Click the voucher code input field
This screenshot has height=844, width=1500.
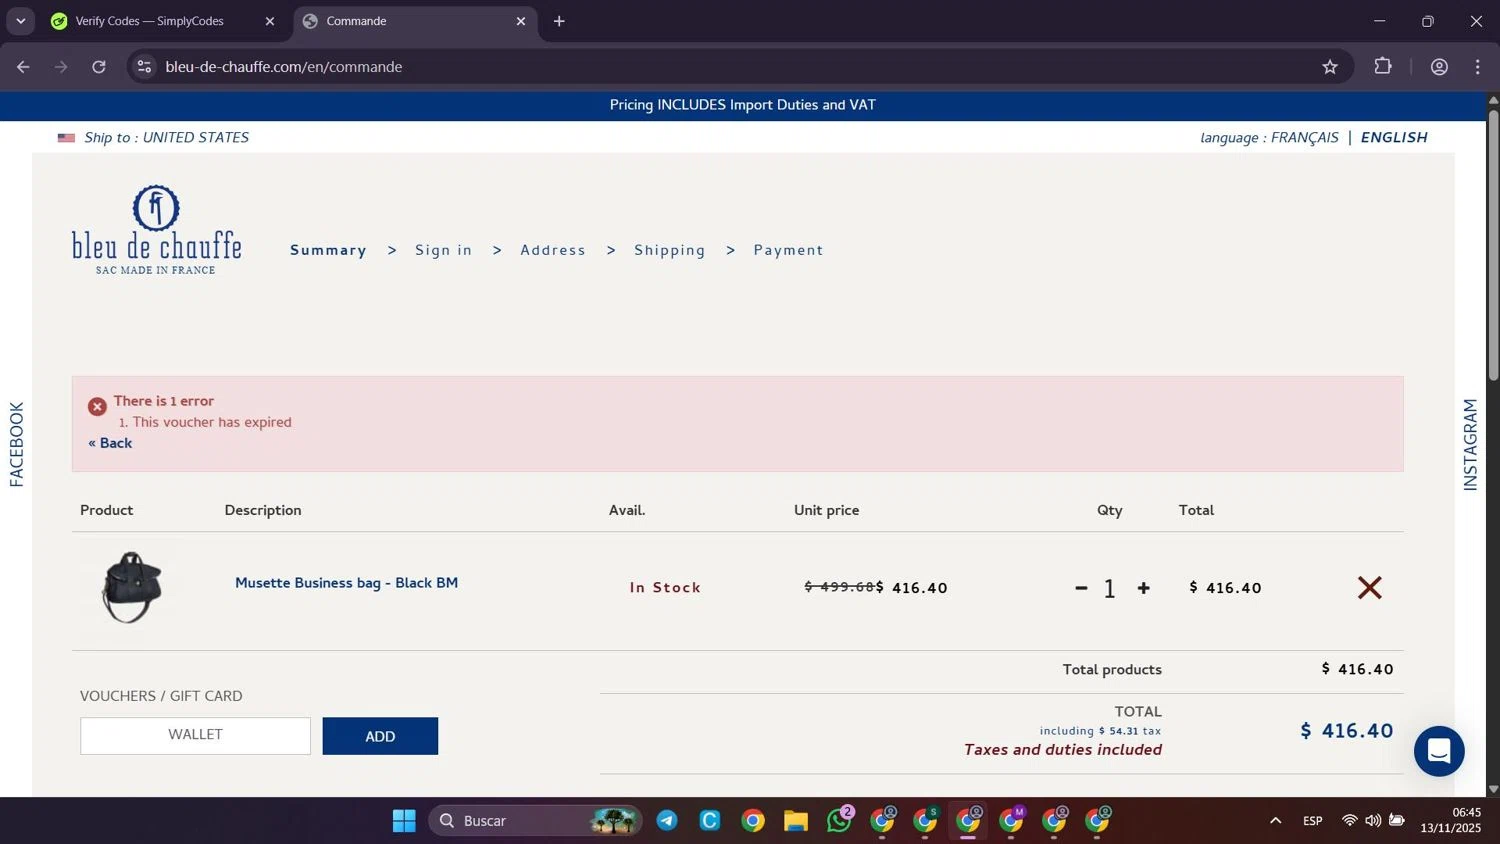click(195, 735)
